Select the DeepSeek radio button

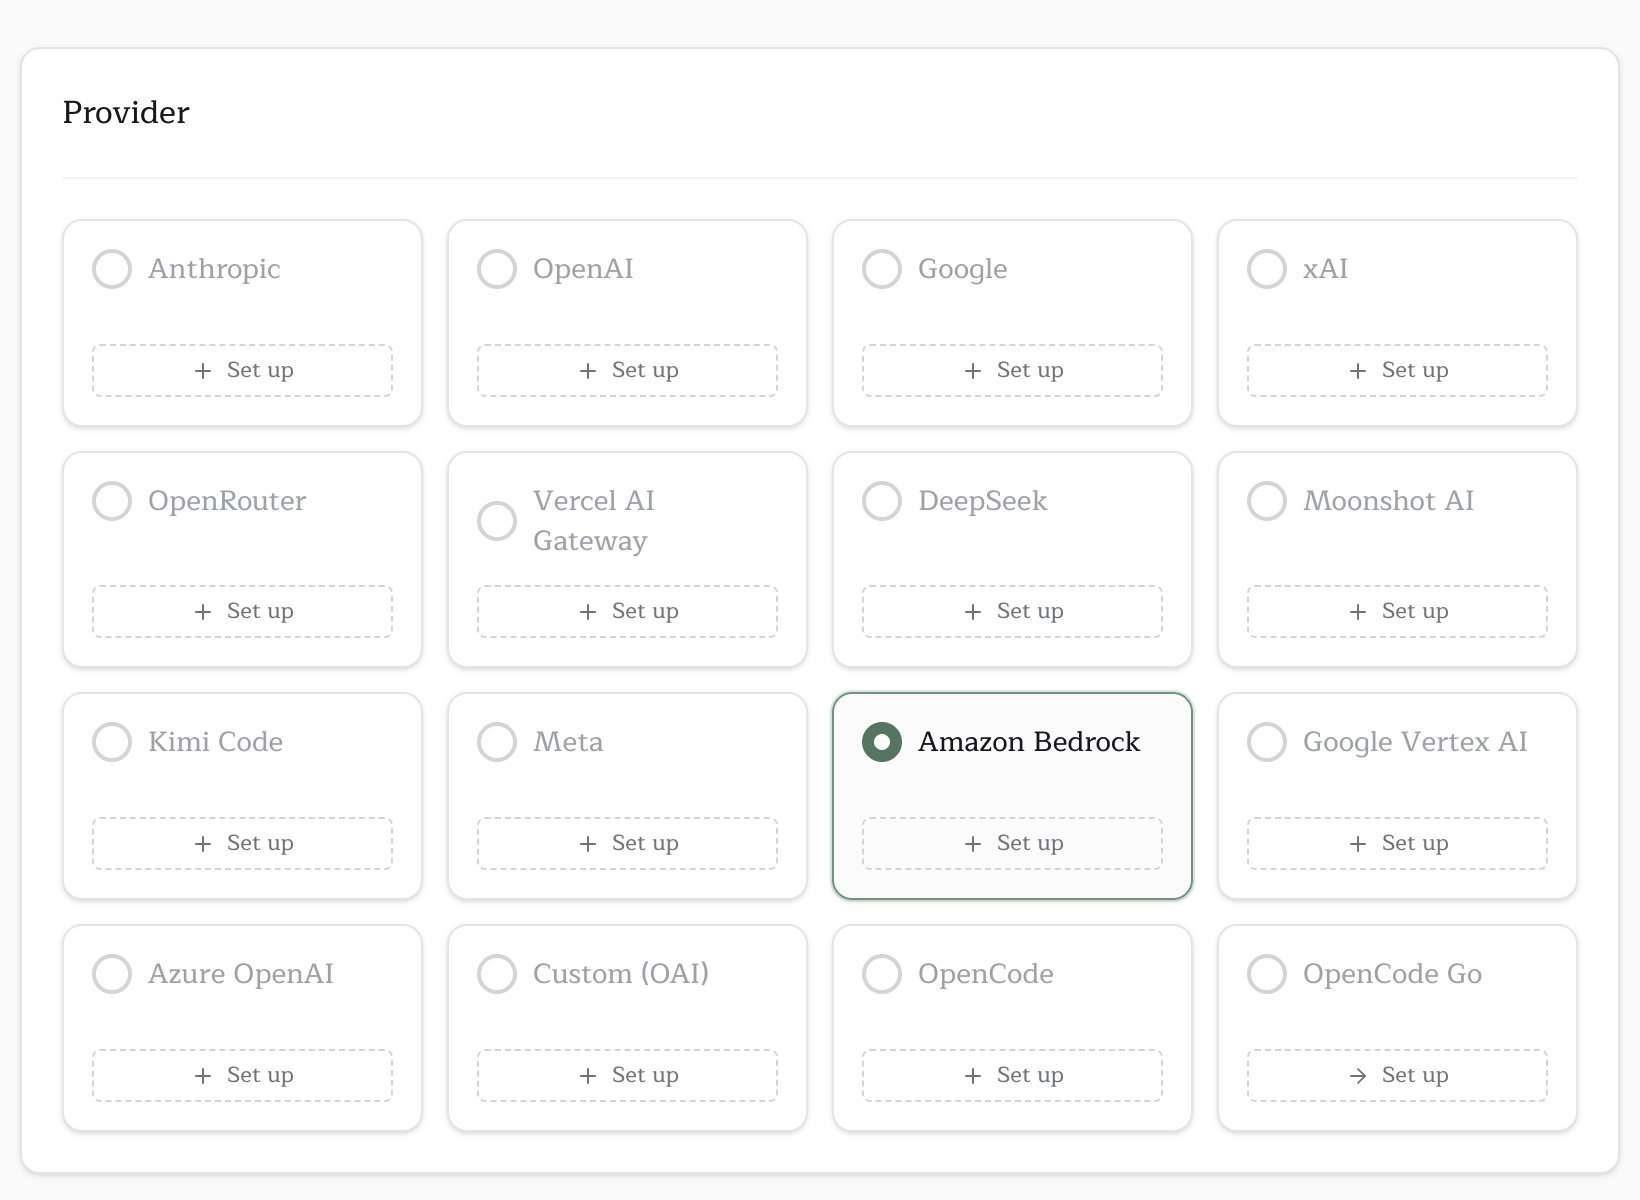pos(882,501)
